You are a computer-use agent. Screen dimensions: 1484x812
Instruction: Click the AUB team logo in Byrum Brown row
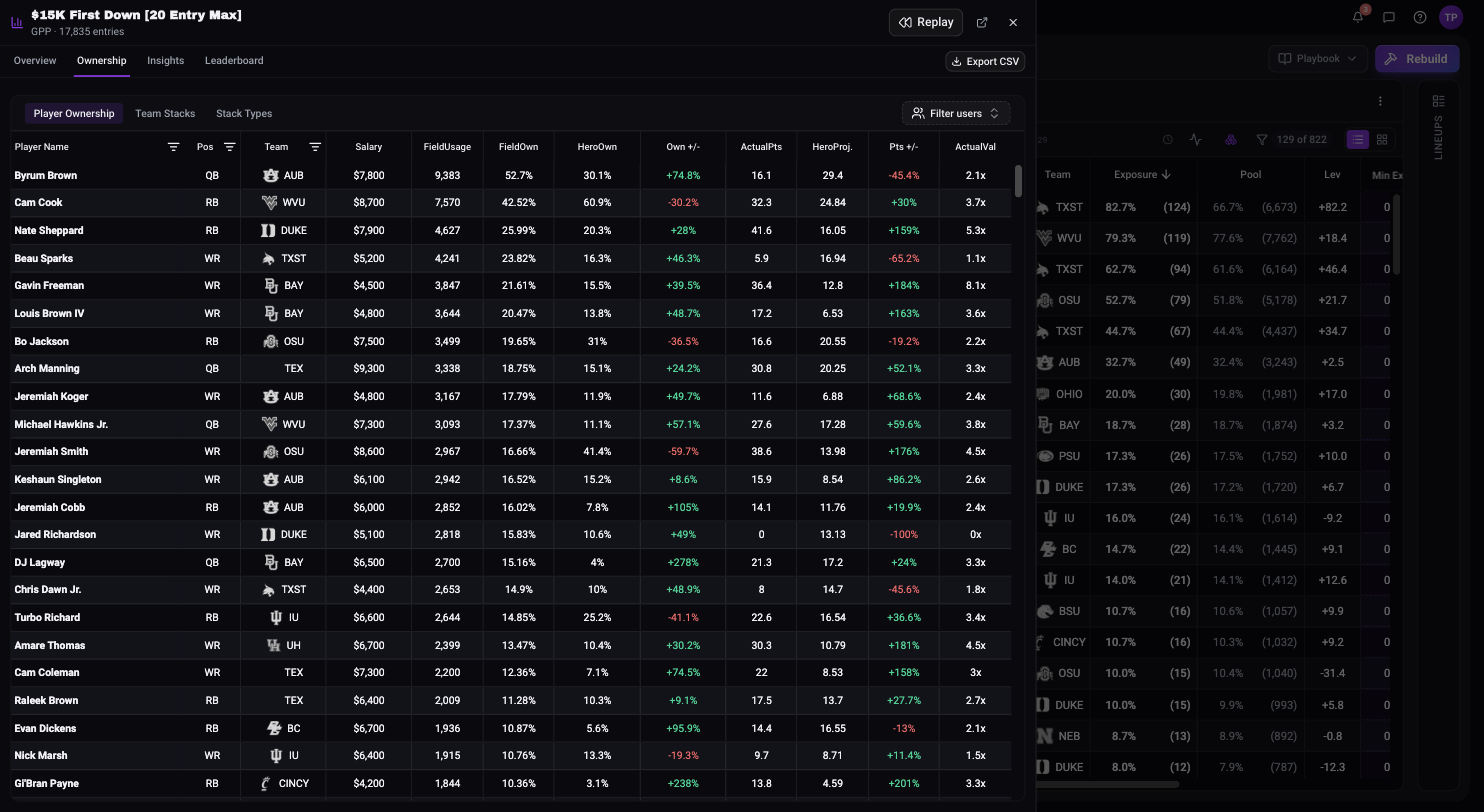click(270, 175)
